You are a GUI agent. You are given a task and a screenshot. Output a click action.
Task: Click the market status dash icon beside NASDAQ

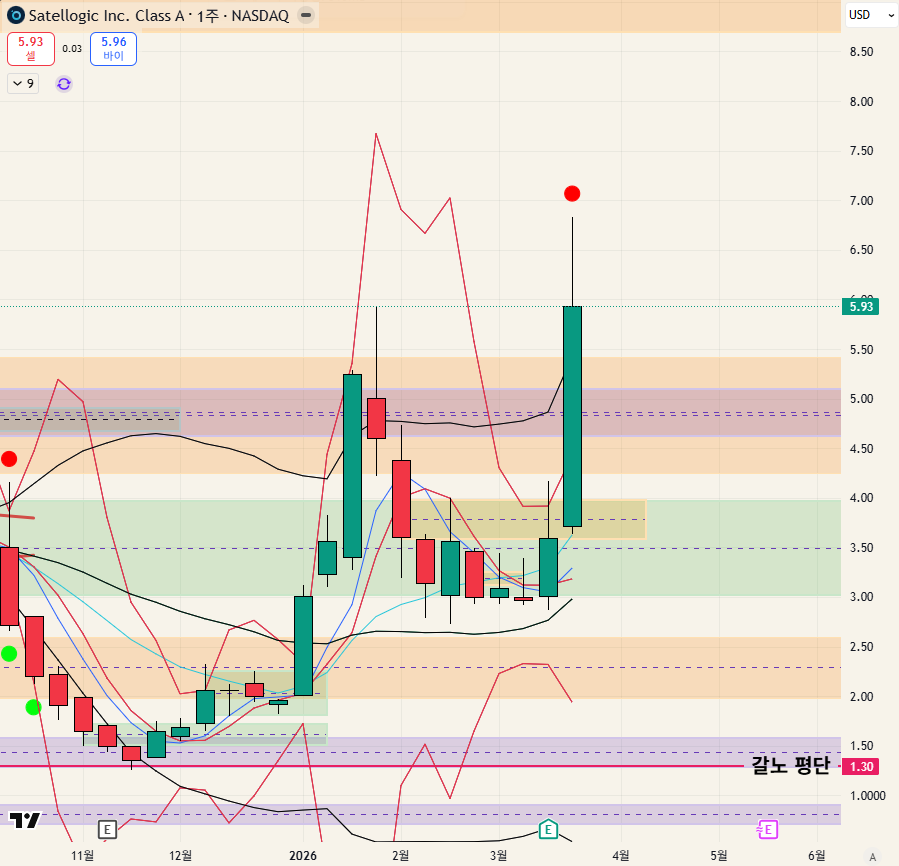(307, 15)
